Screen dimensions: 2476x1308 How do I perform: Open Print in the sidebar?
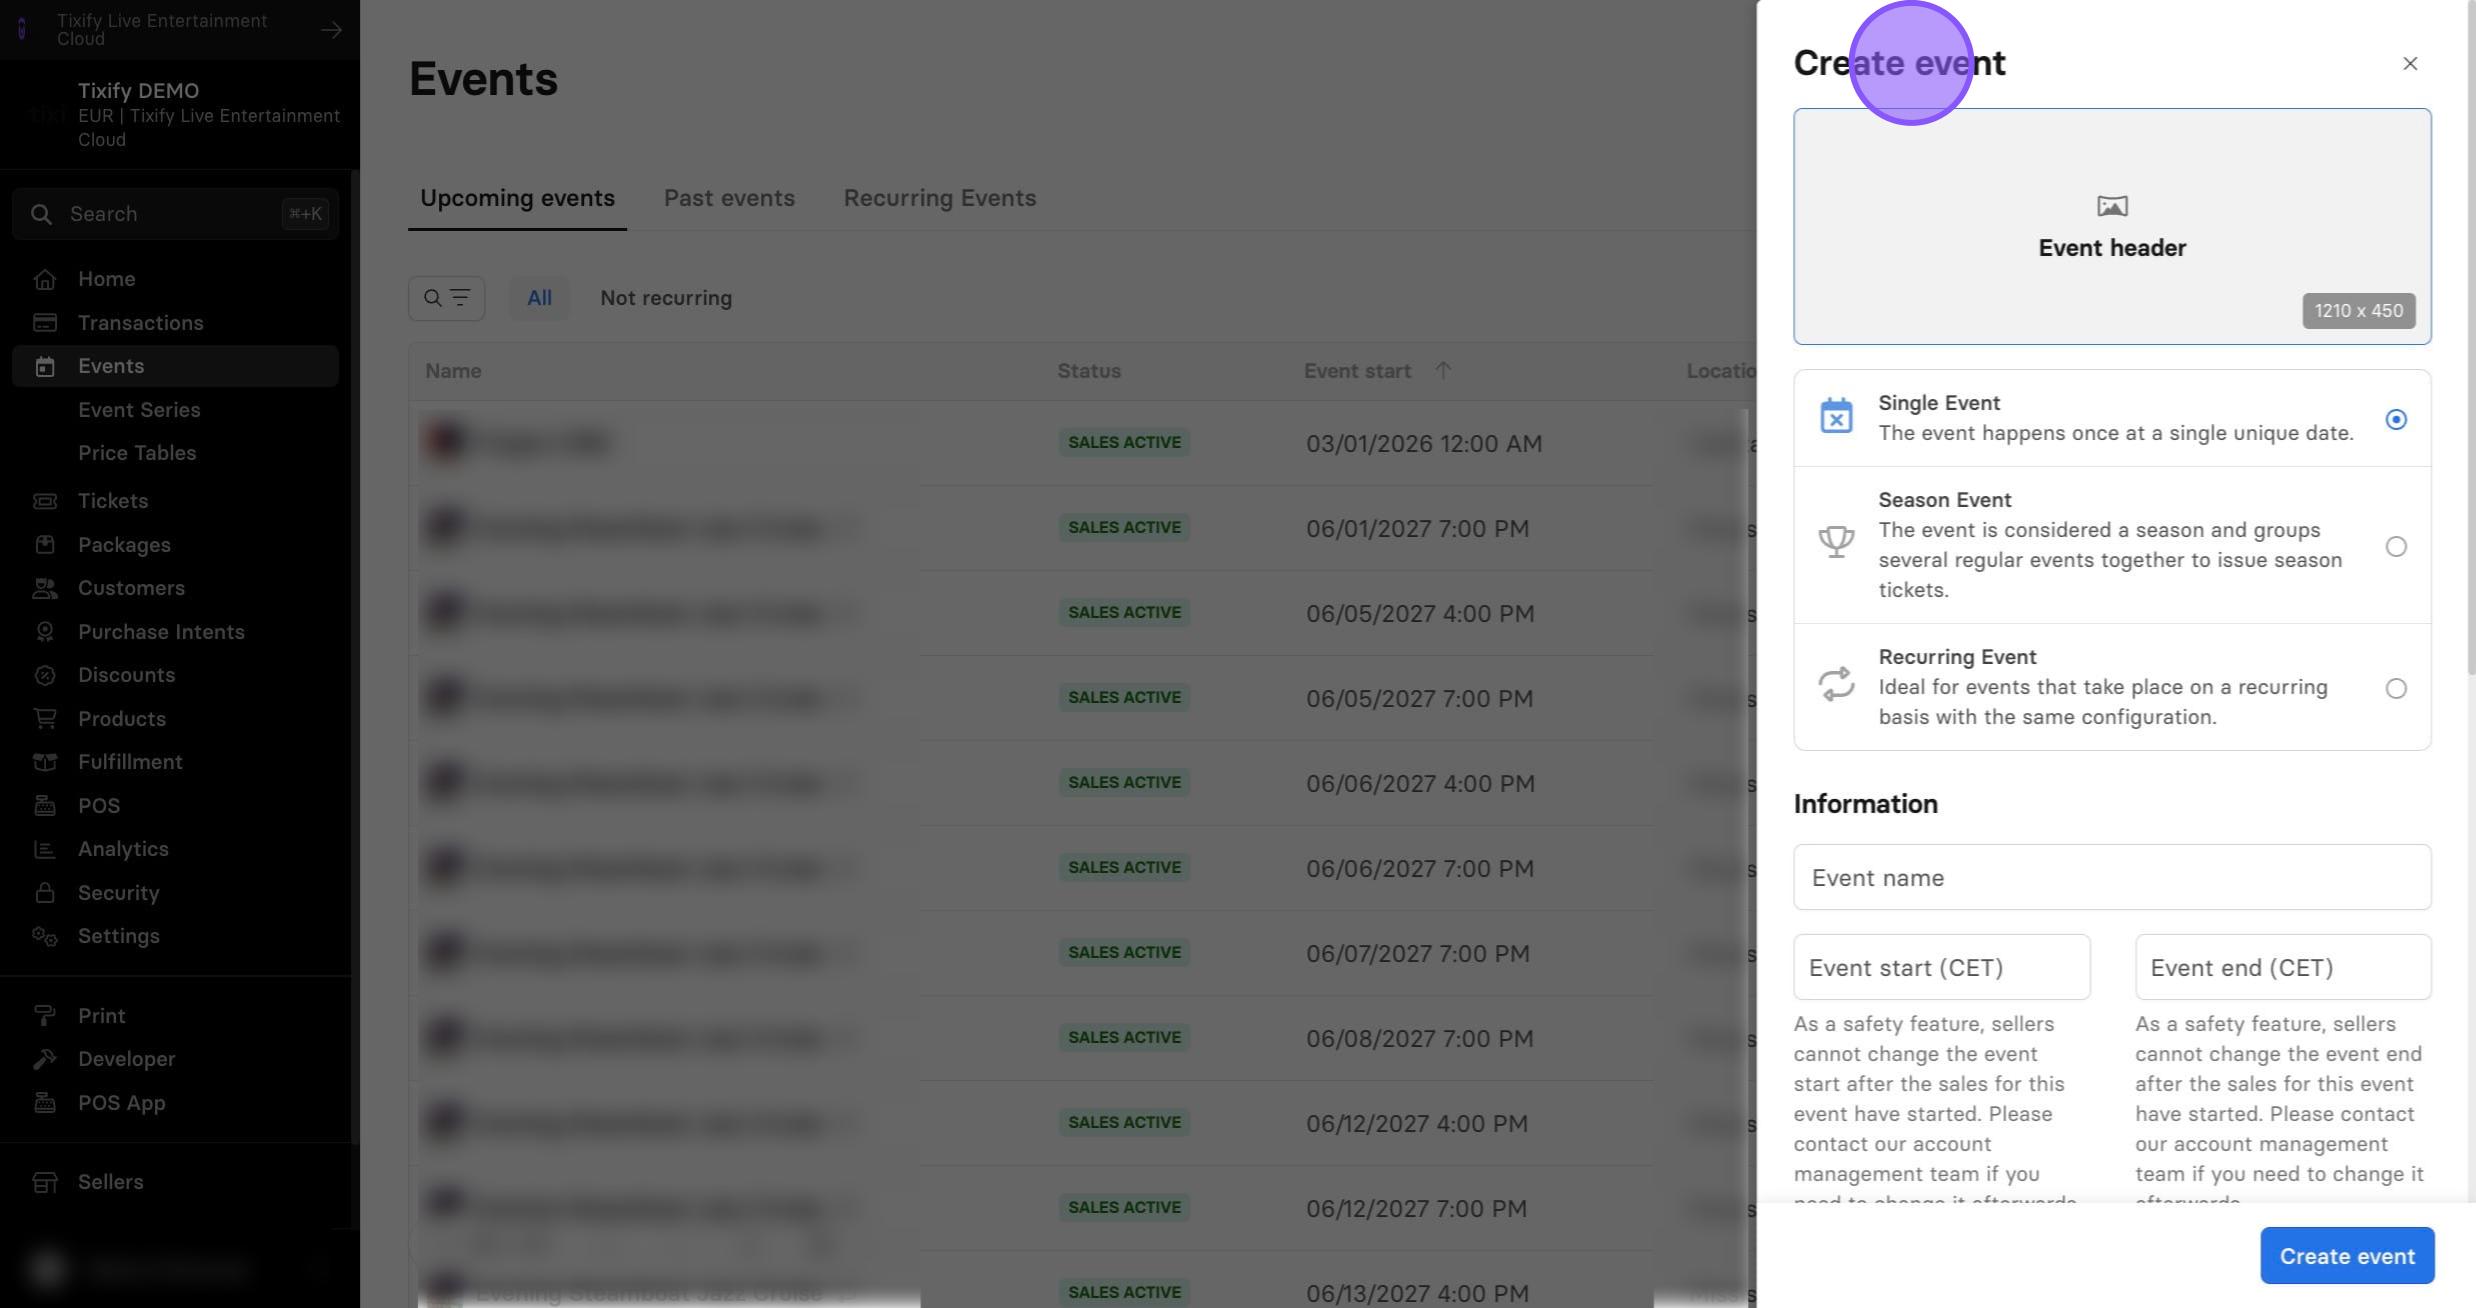click(x=176, y=1016)
